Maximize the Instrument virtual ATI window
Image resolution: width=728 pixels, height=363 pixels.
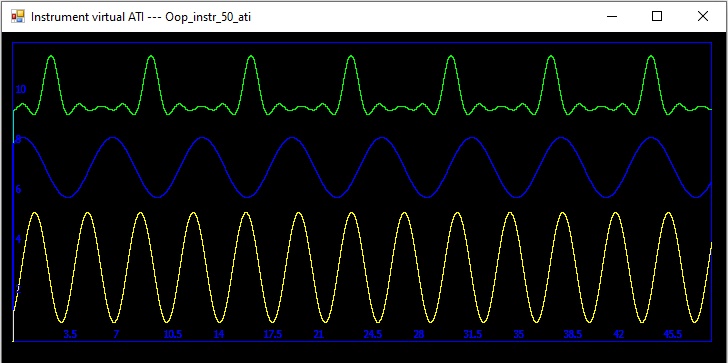[657, 16]
